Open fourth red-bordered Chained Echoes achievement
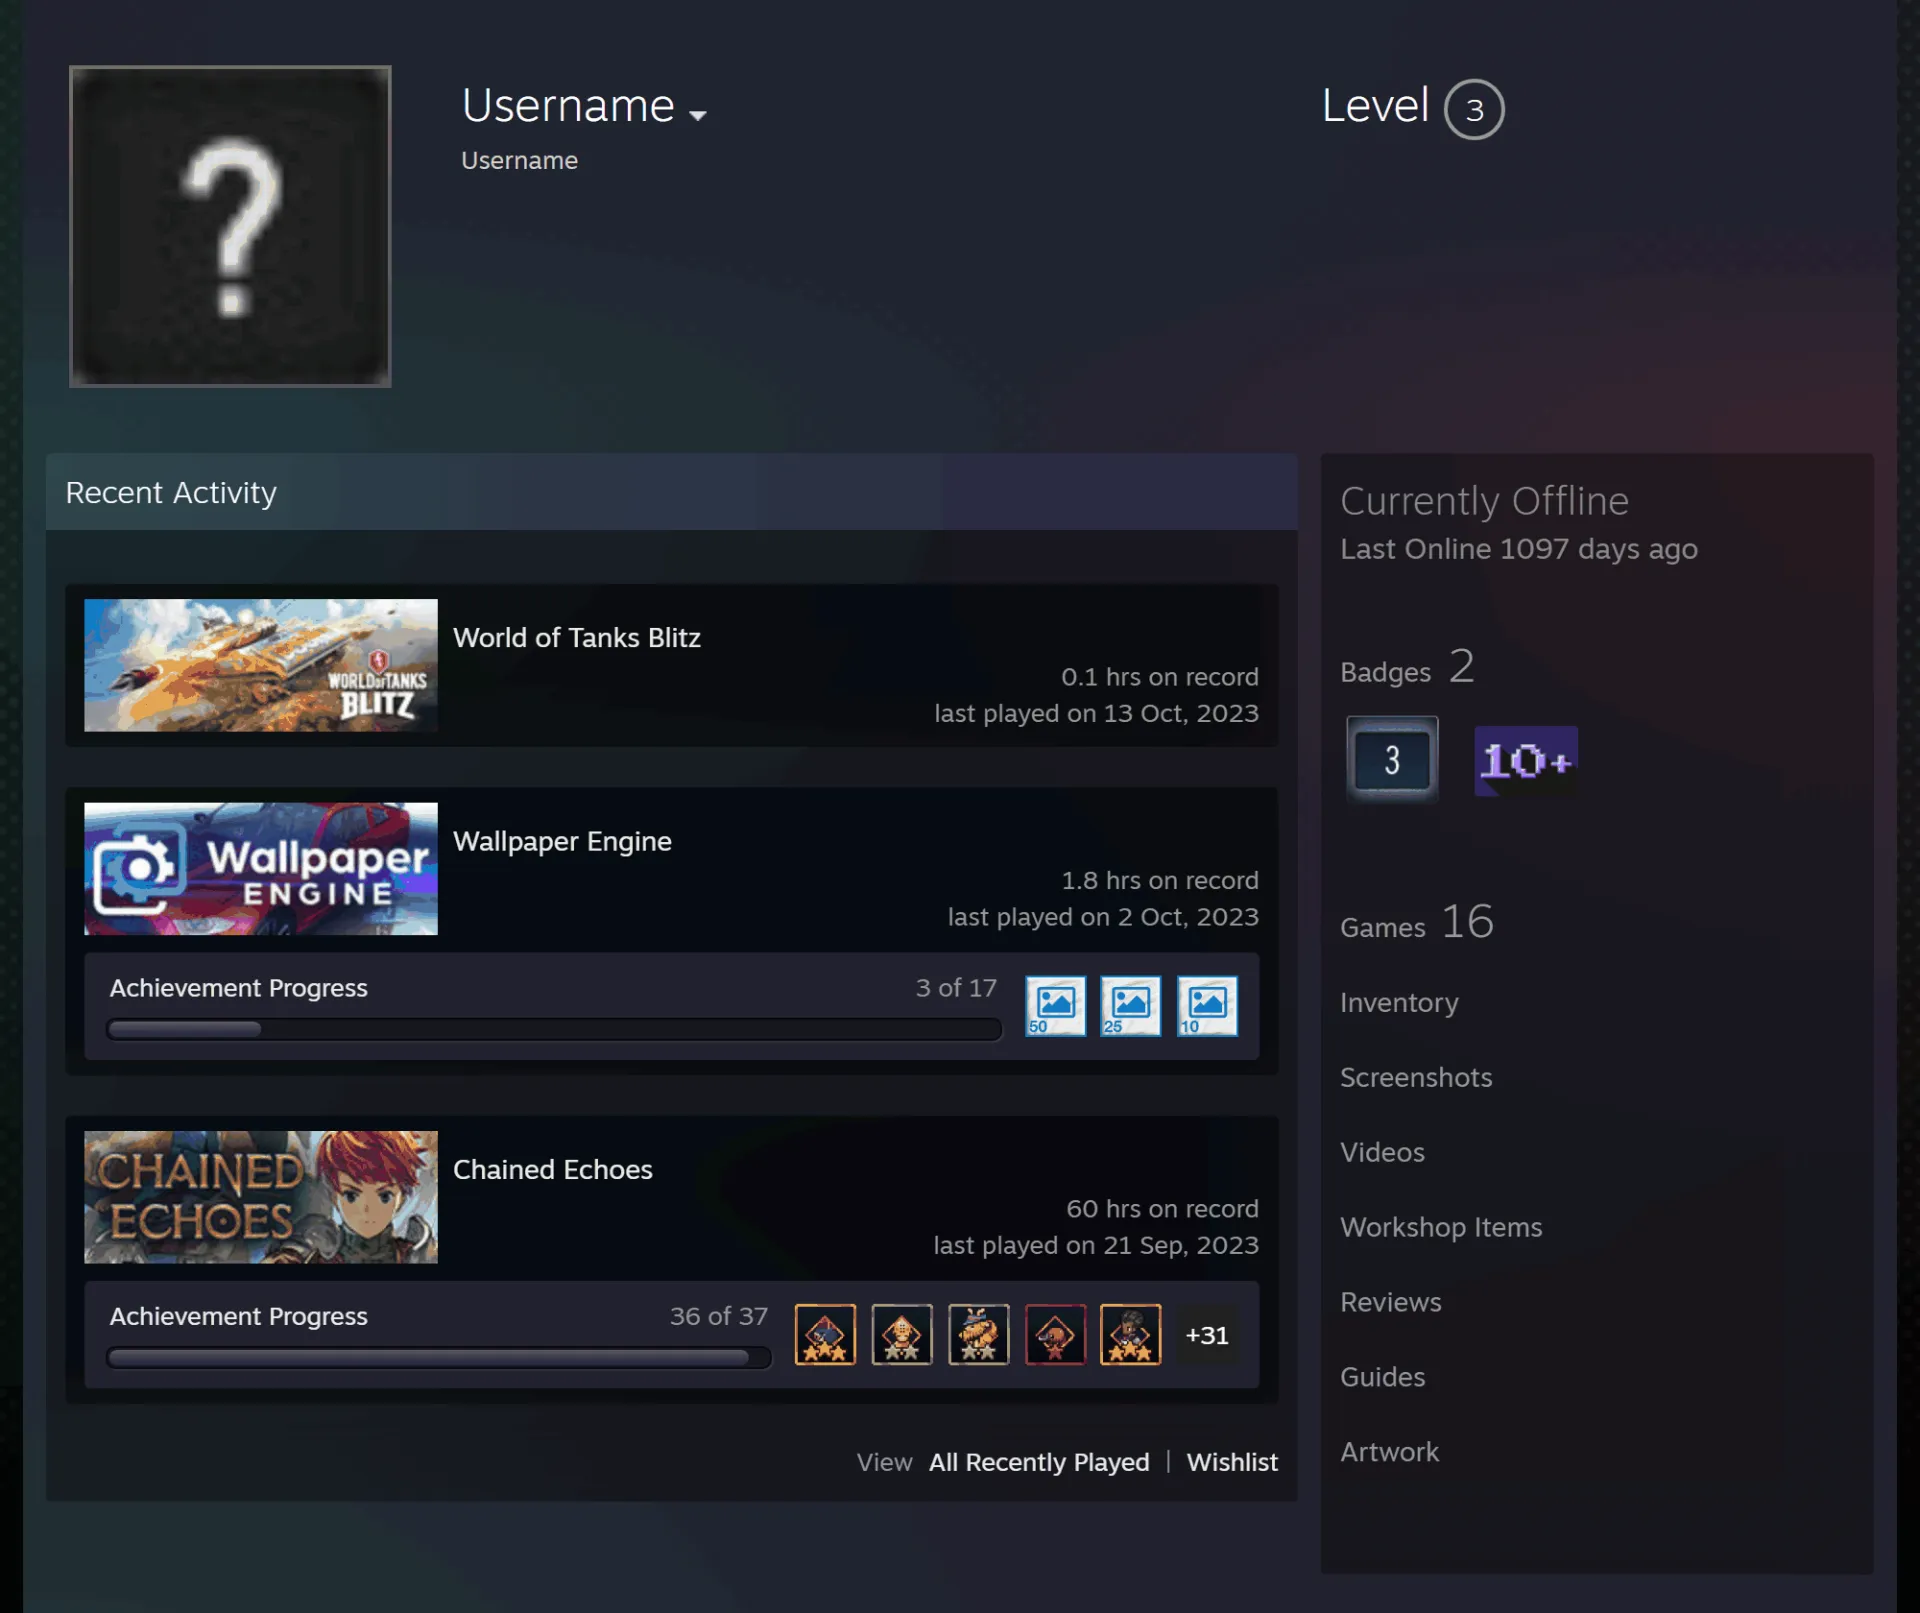Image resolution: width=1920 pixels, height=1613 pixels. (1055, 1334)
